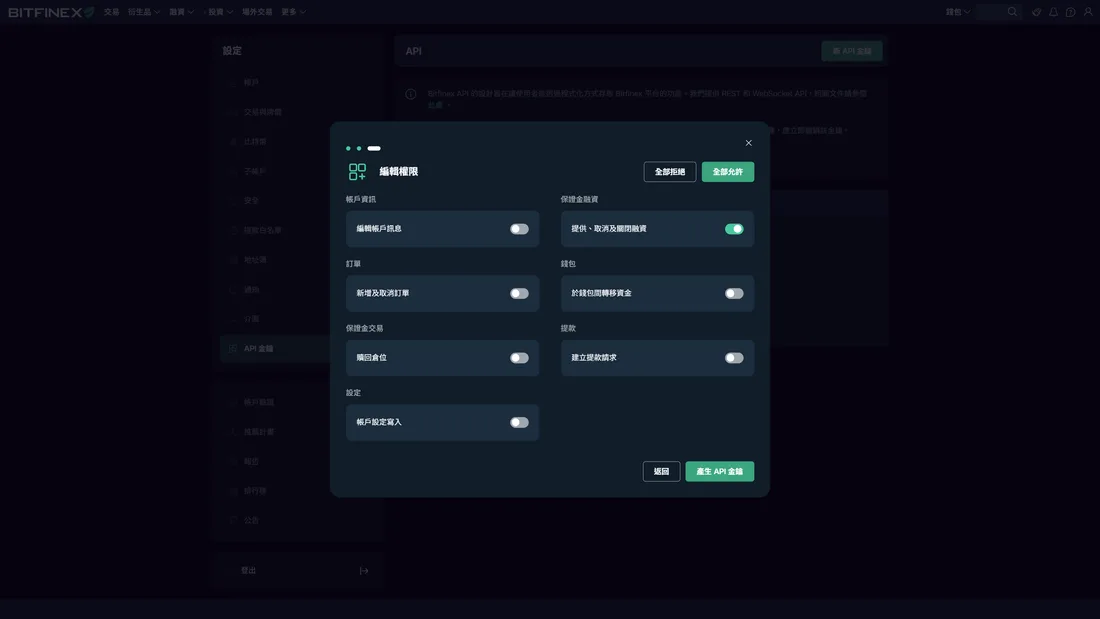Toggle 於錢包間轉移資金 switch
Viewport: 1100px width, 619px height.
tap(734, 293)
